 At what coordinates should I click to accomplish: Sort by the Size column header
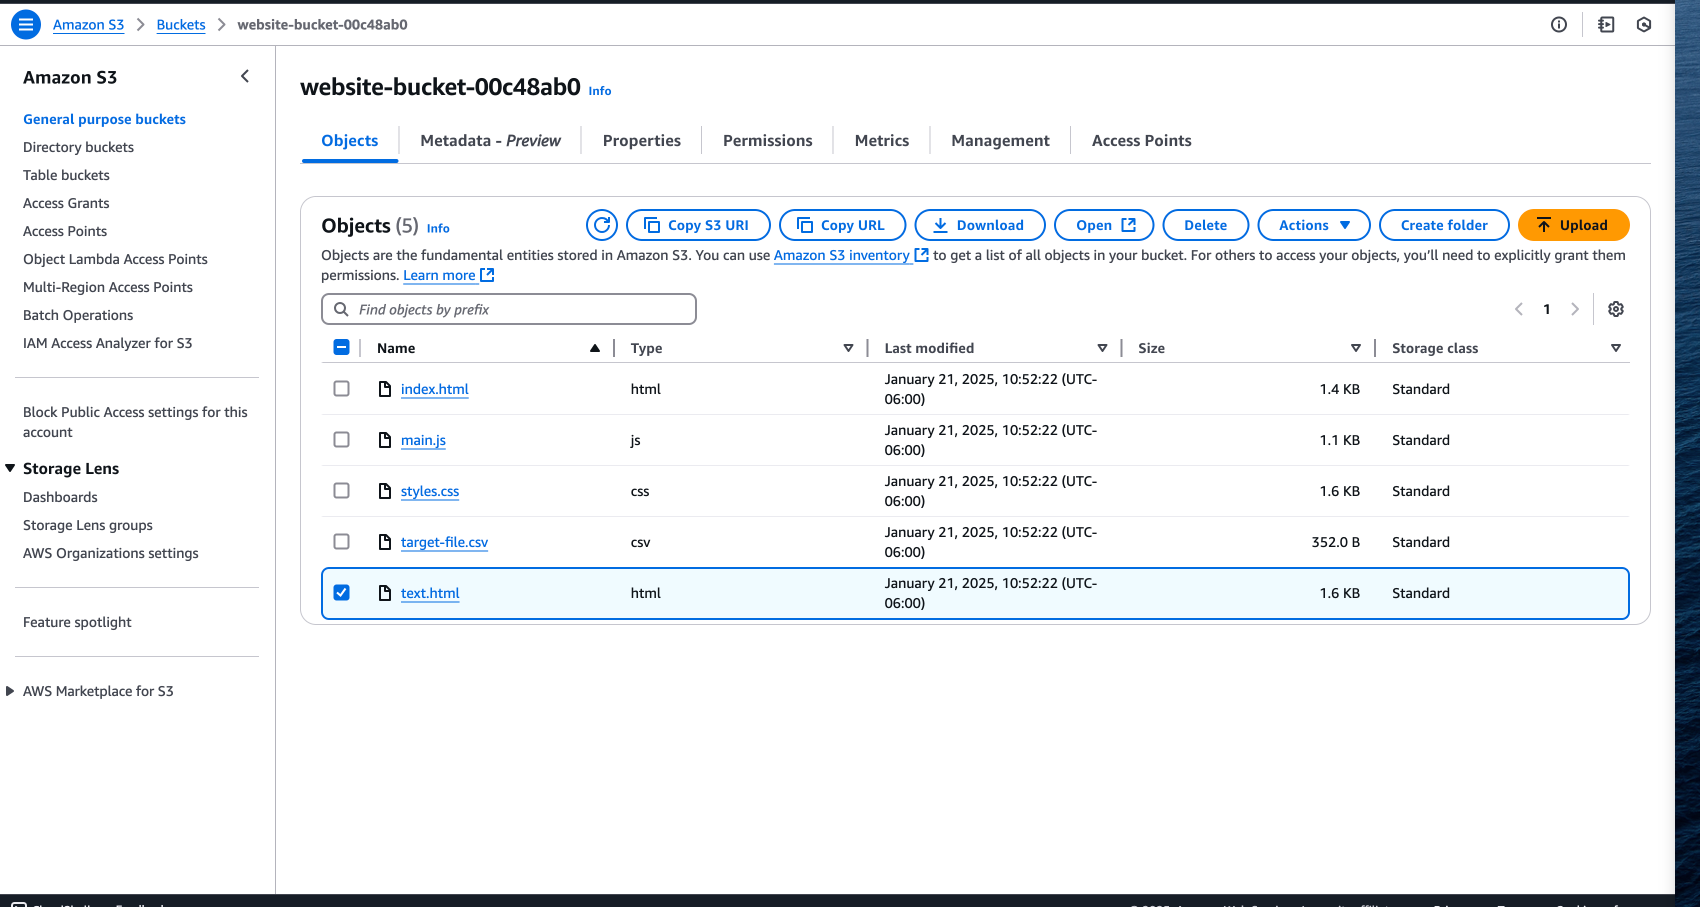1151,348
